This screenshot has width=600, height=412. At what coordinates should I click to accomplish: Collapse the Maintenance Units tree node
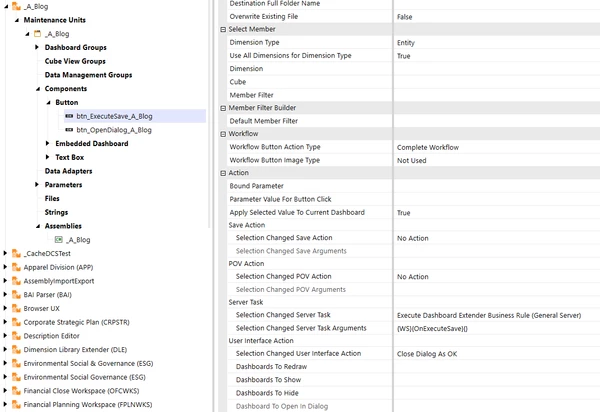[17, 20]
